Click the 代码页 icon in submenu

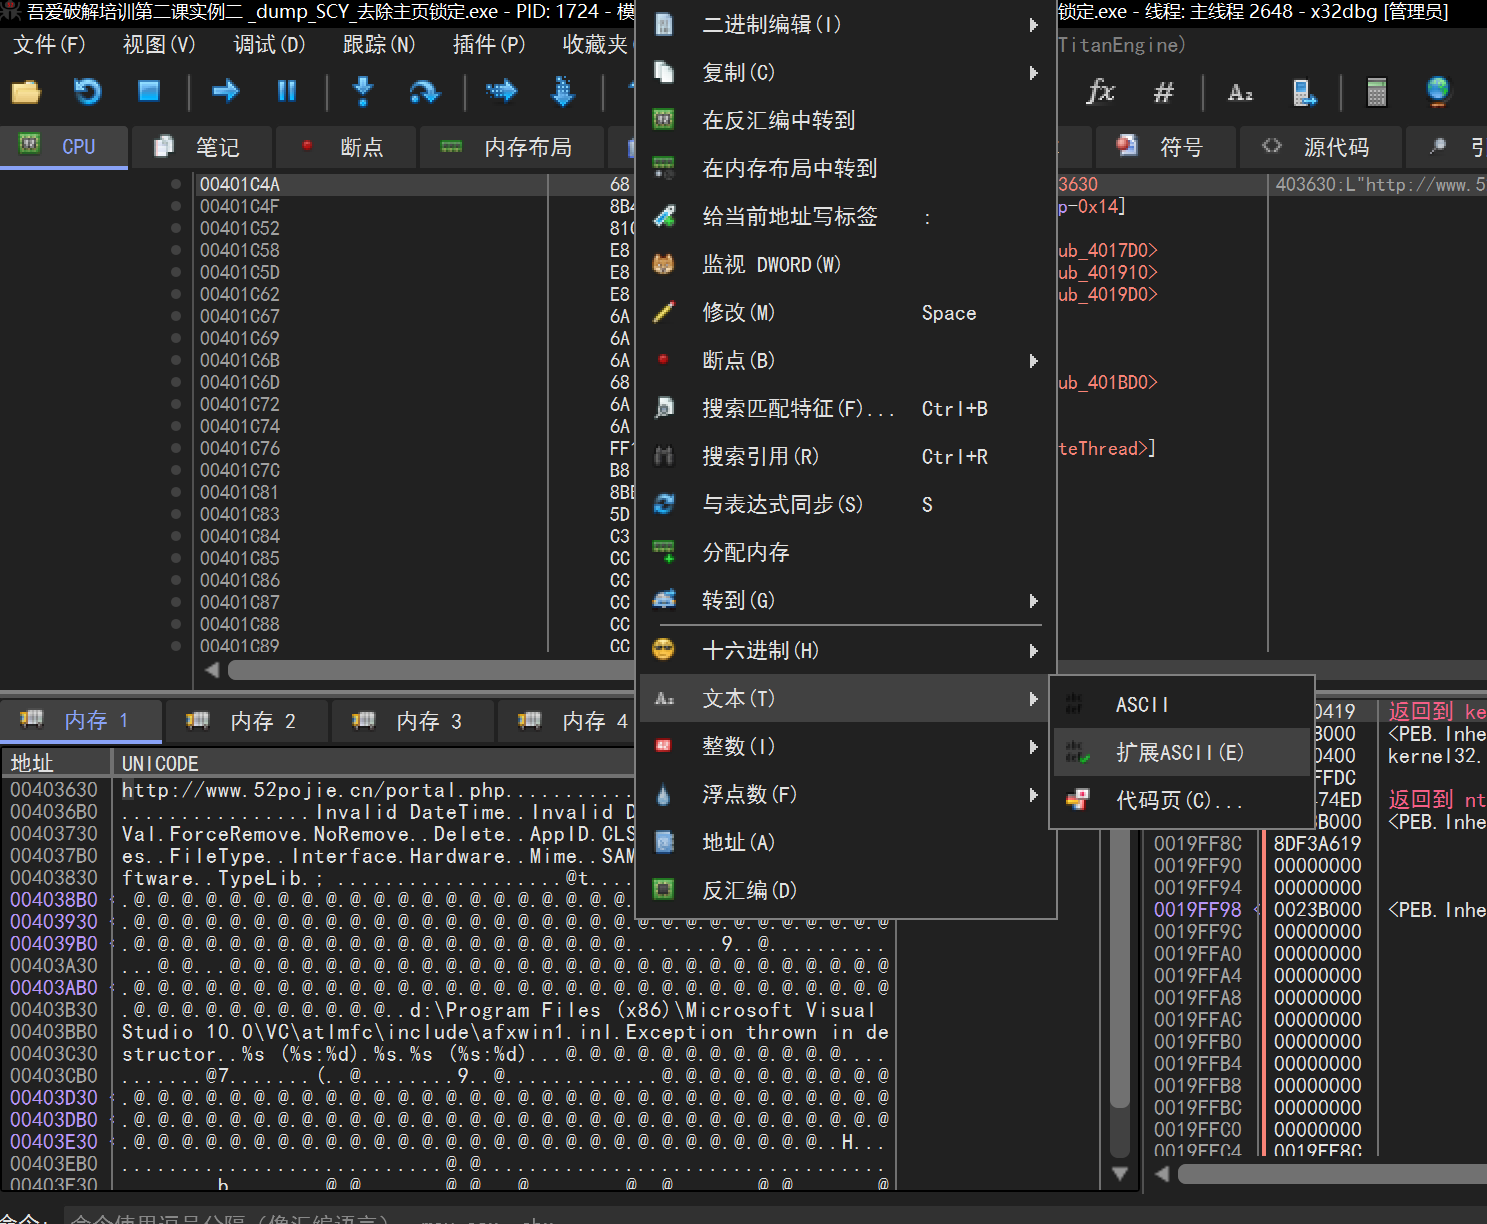1077,800
